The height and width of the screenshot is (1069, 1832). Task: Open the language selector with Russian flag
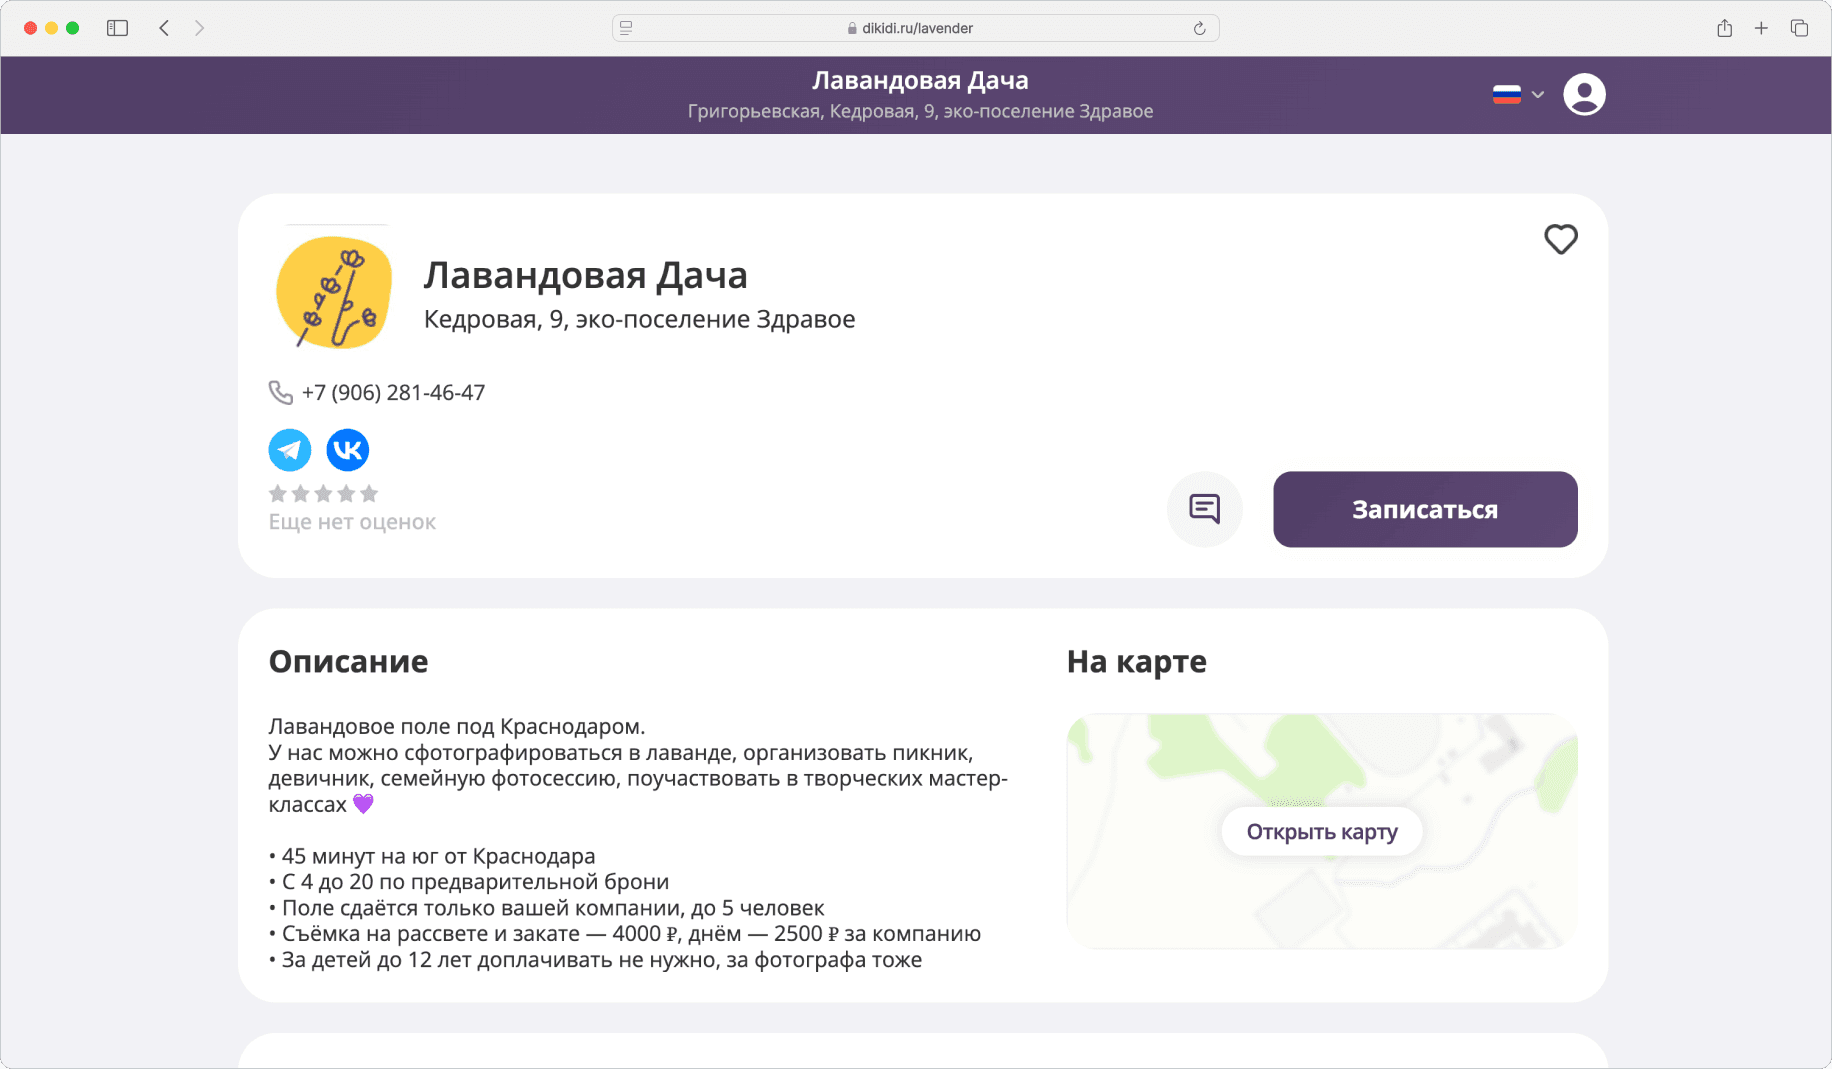(1517, 95)
